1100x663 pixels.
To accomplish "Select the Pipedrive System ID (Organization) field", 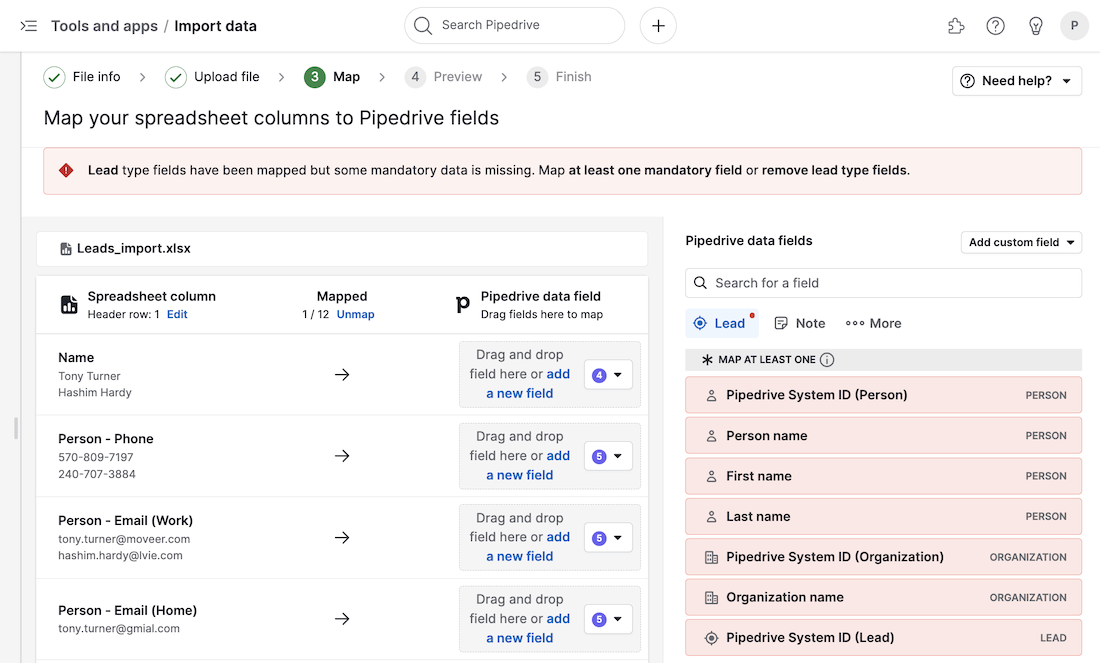I will point(883,557).
